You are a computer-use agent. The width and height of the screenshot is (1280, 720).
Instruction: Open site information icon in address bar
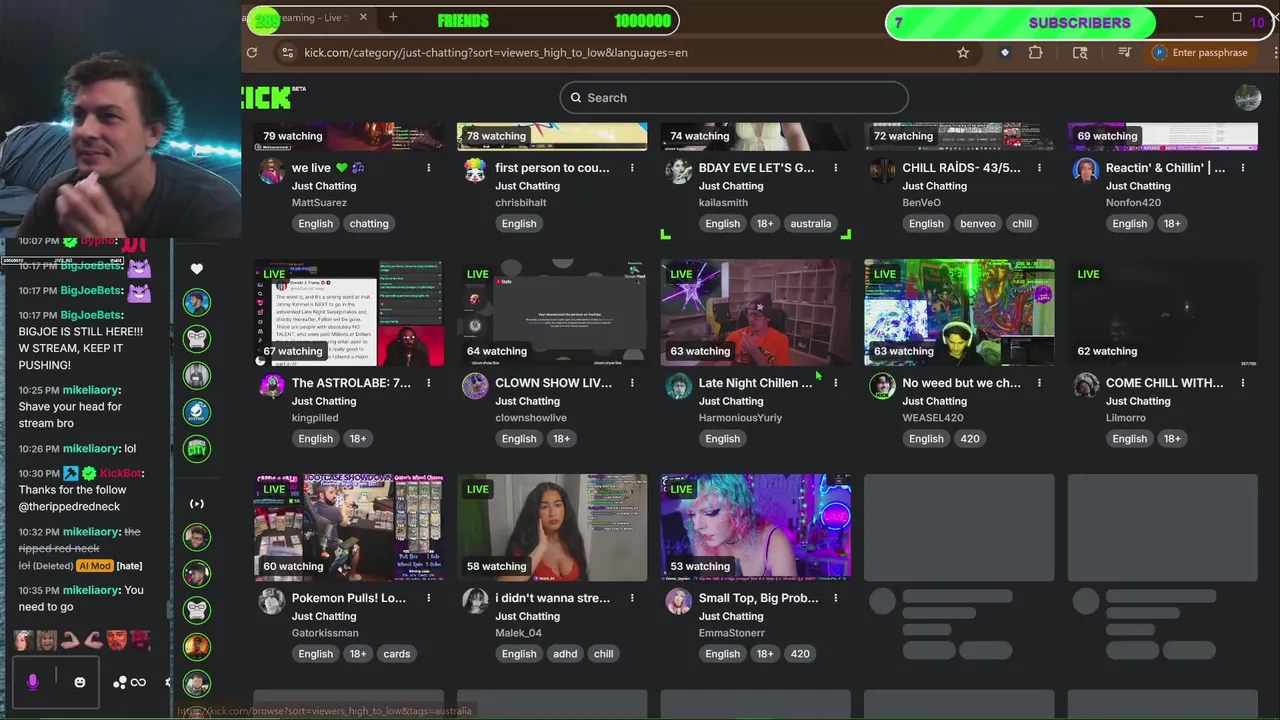288,53
